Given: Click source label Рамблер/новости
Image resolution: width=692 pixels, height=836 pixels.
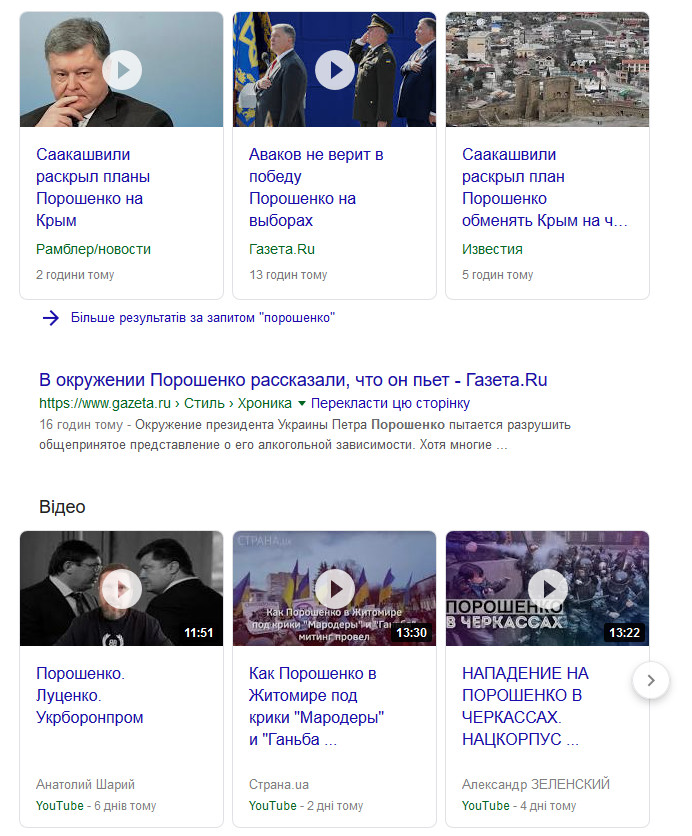Looking at the screenshot, I should pyautogui.click(x=93, y=249).
